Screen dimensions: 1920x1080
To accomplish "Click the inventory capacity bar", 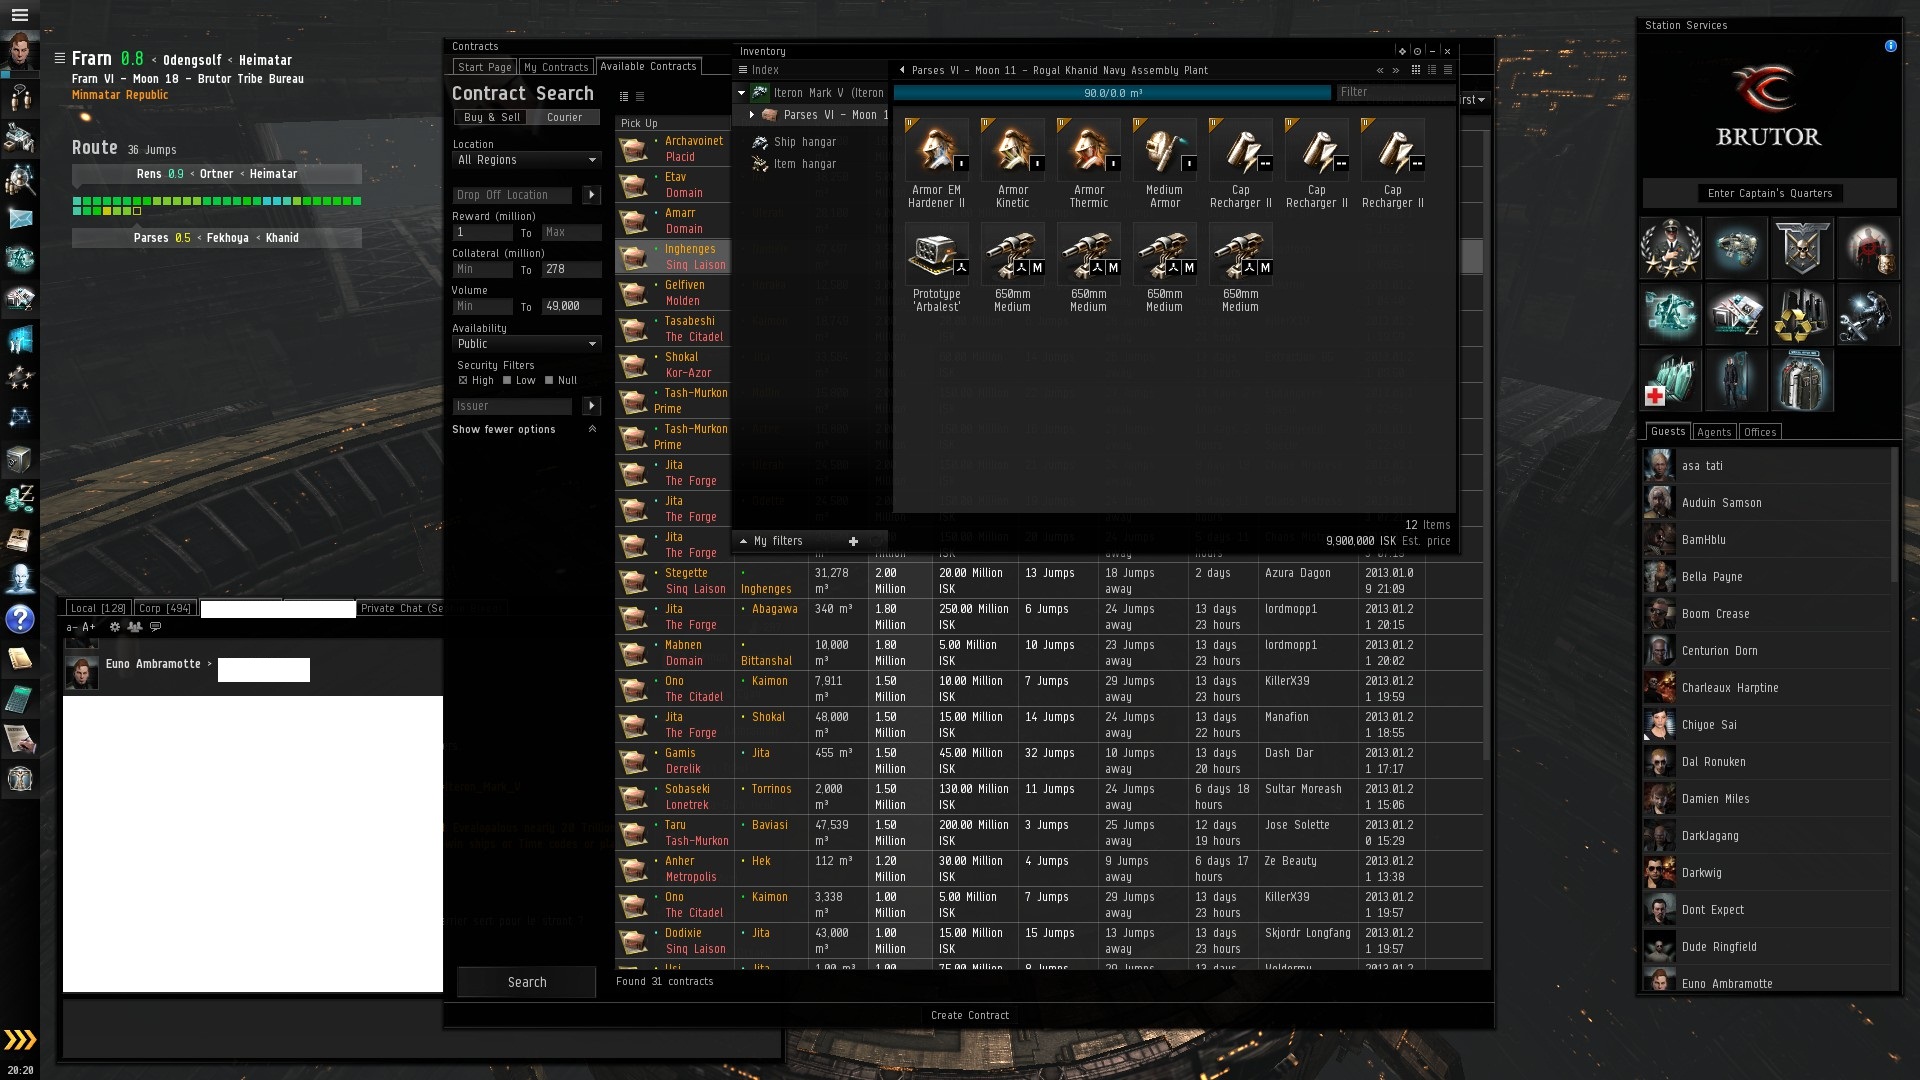I will [x=1112, y=93].
